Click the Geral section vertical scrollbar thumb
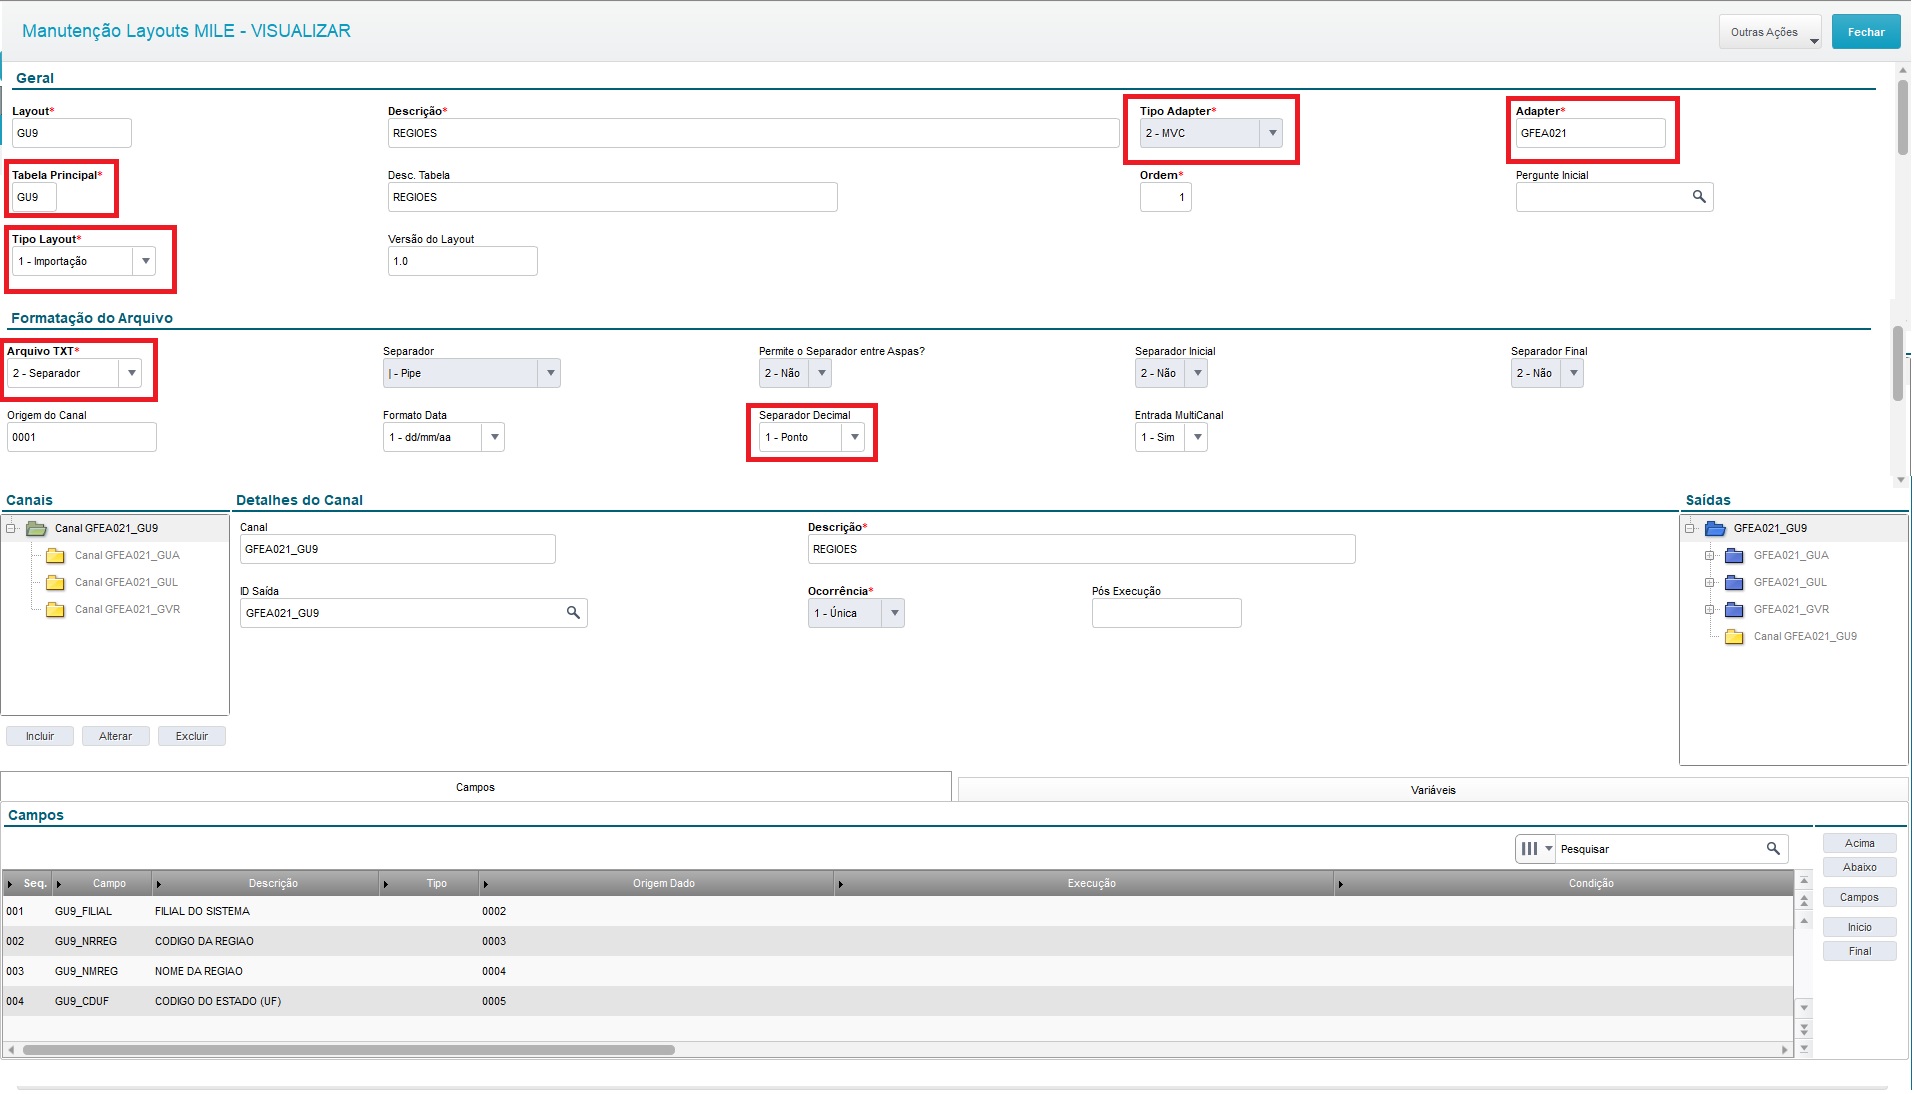The height and width of the screenshot is (1094, 1914). [x=1902, y=117]
